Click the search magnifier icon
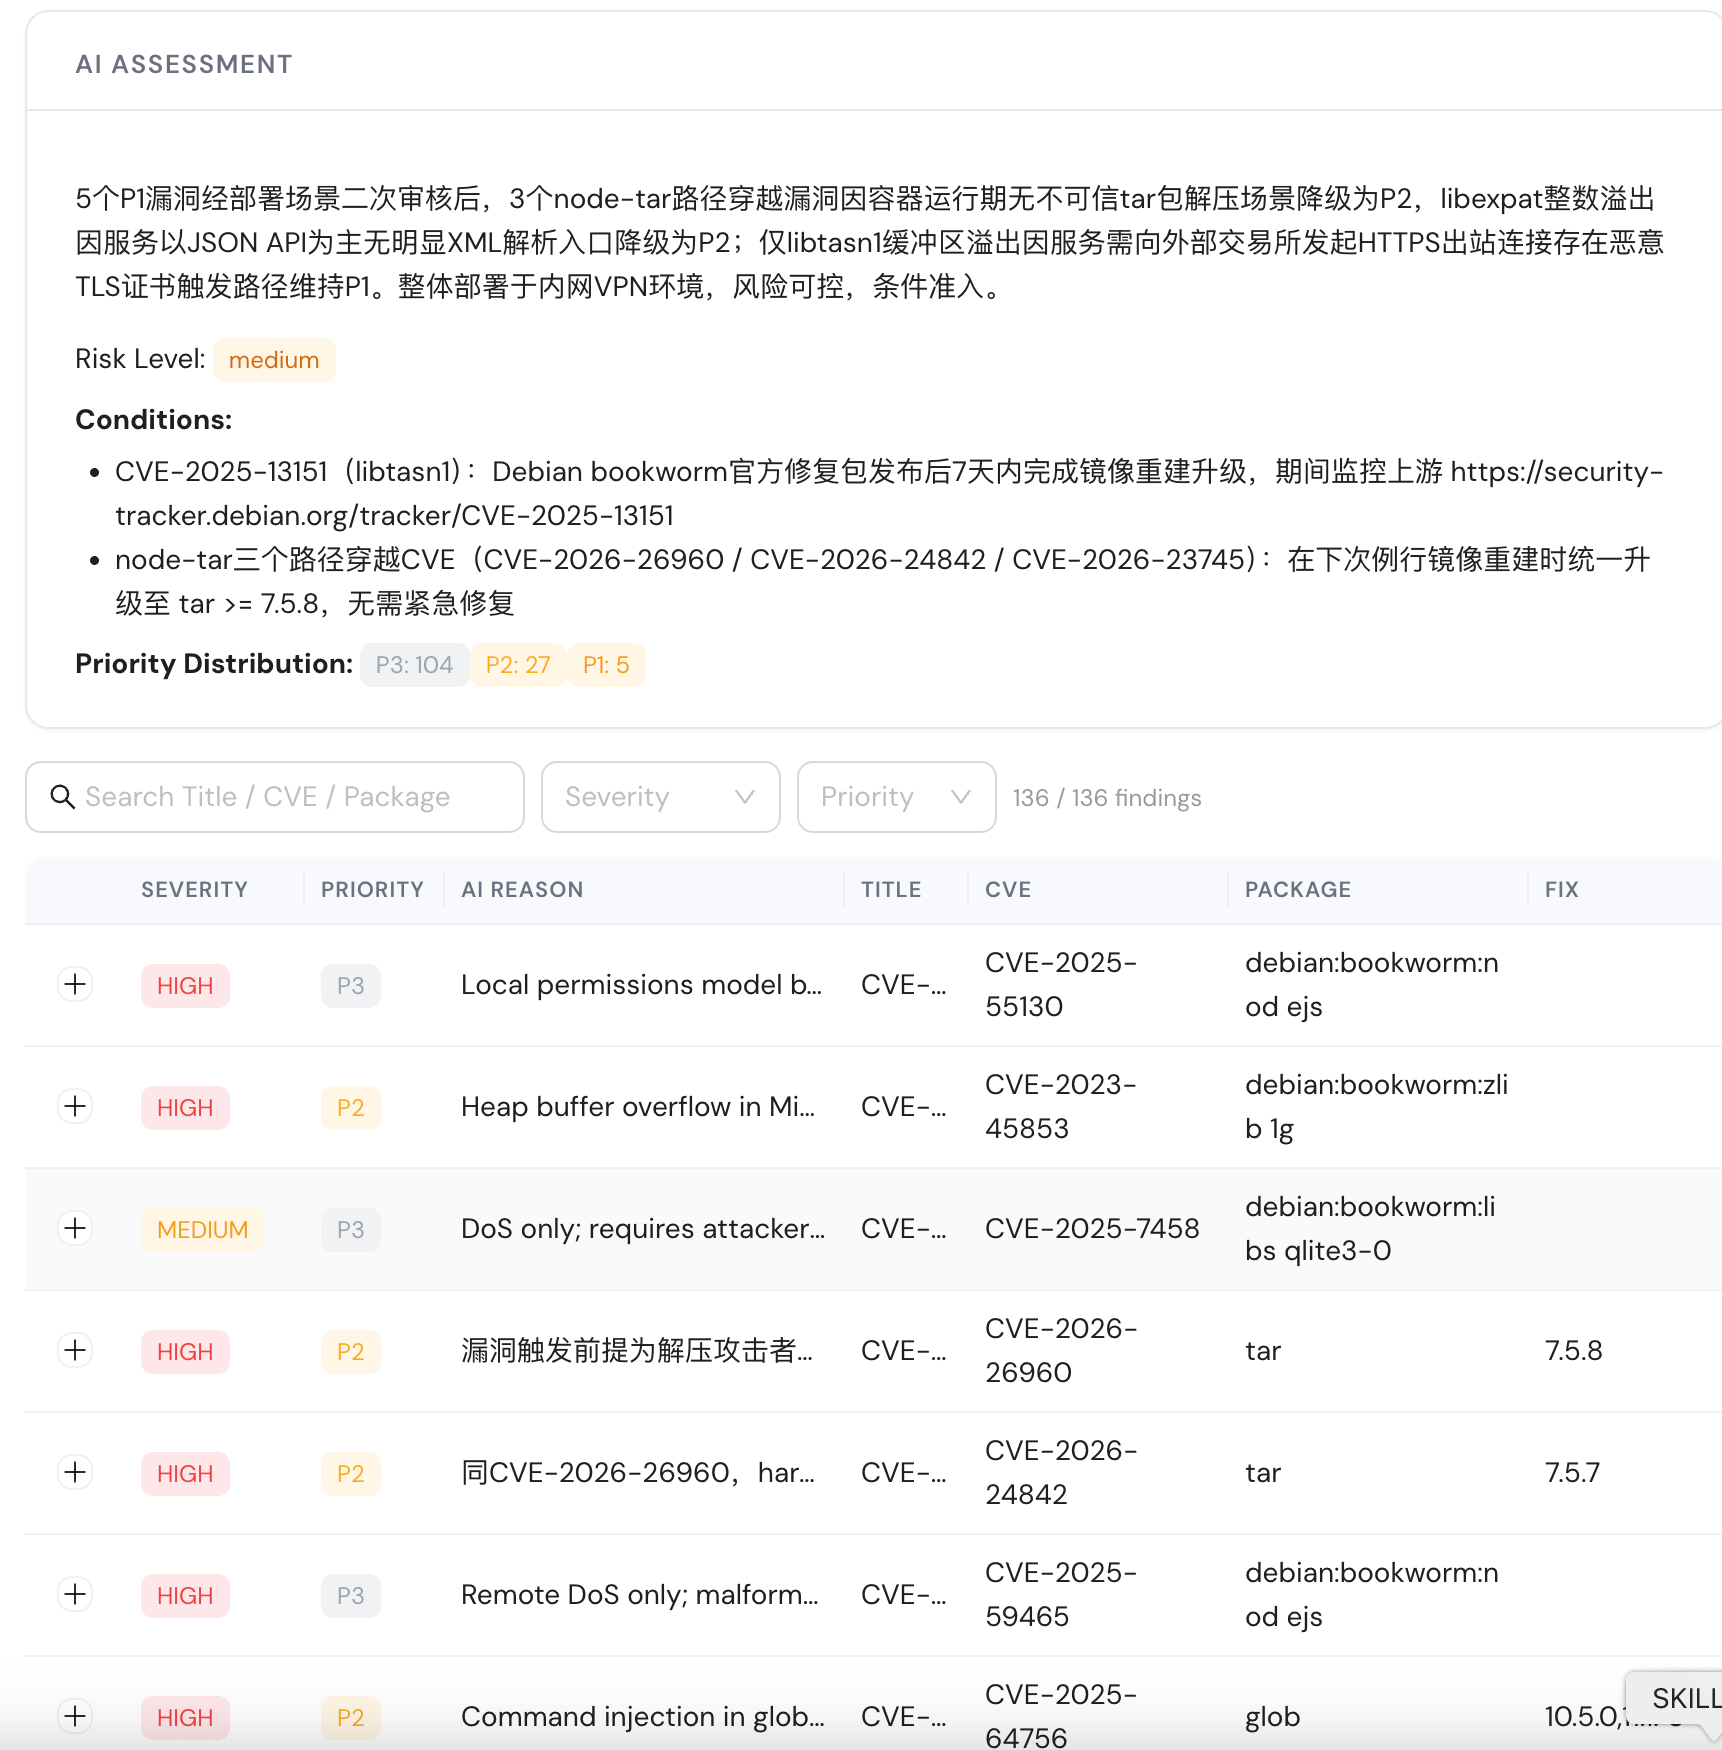Viewport: 1722px width, 1750px height. pos(63,797)
